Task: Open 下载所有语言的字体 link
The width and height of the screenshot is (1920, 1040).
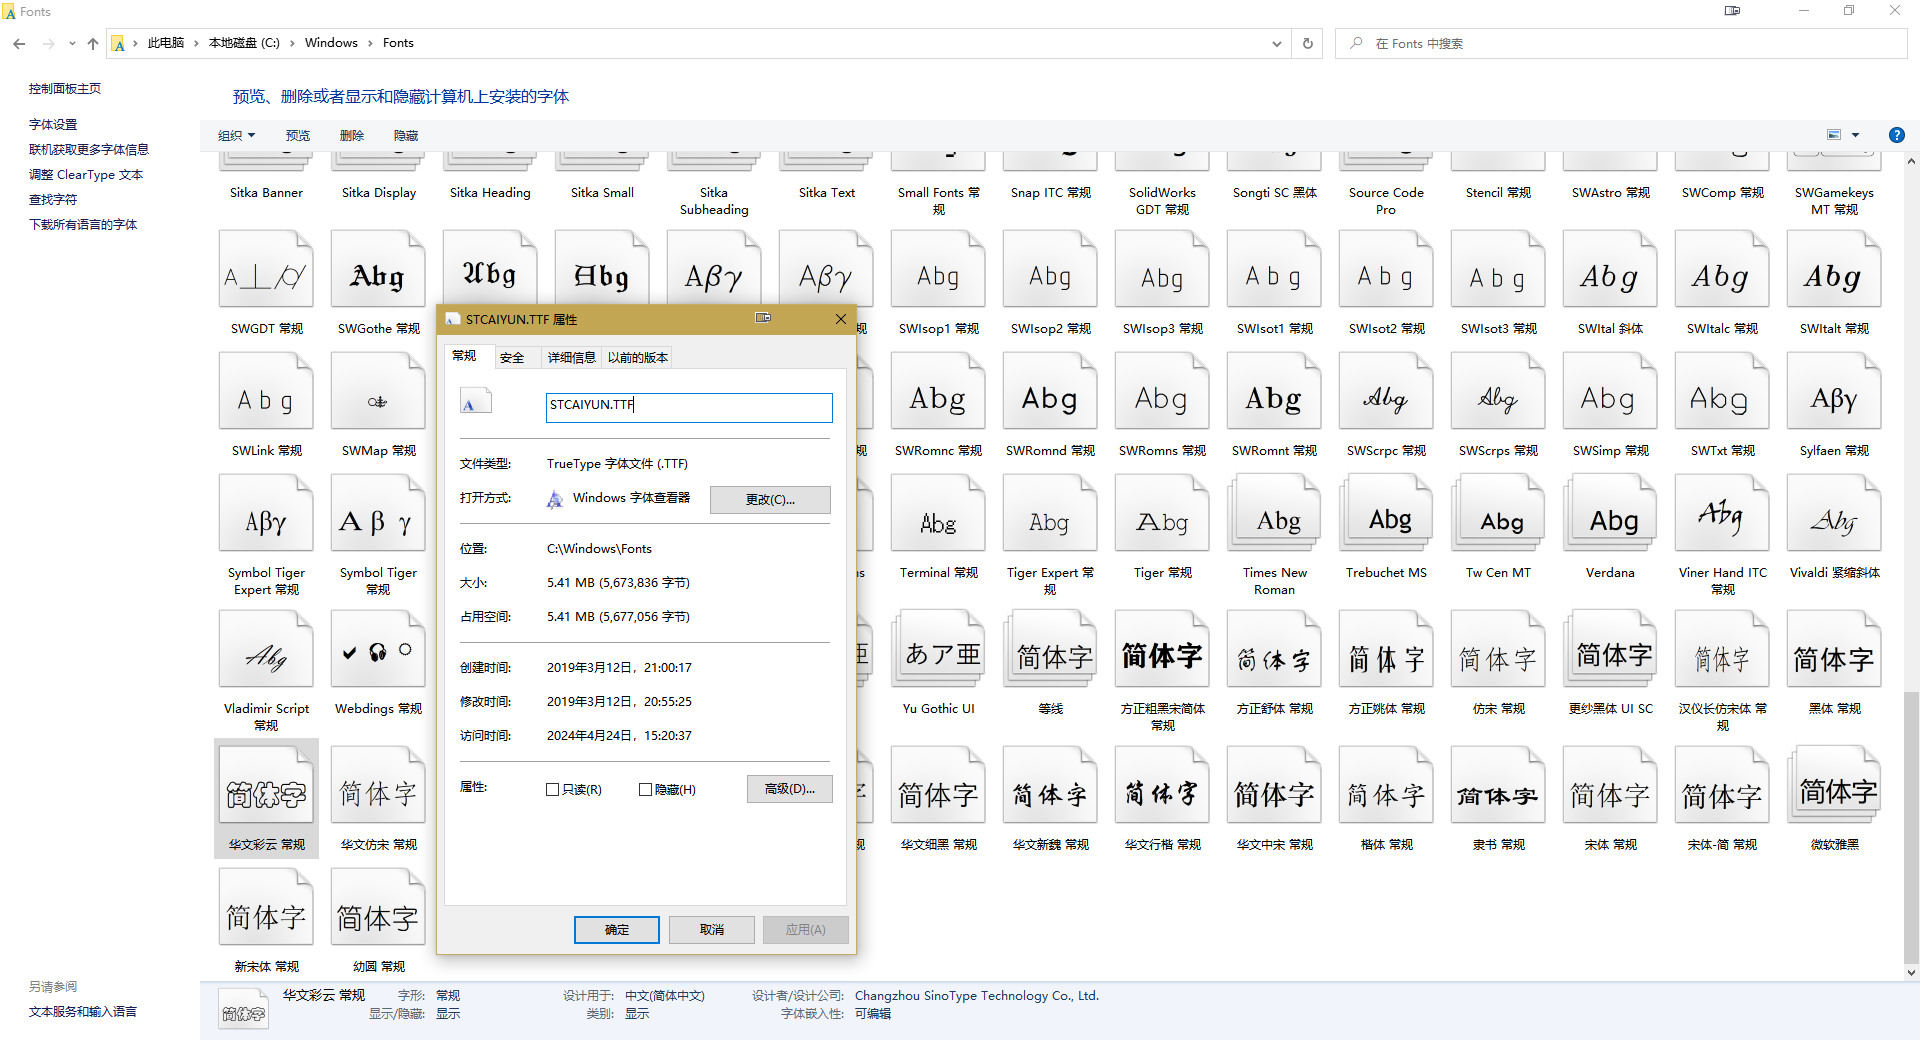Action: (83, 225)
